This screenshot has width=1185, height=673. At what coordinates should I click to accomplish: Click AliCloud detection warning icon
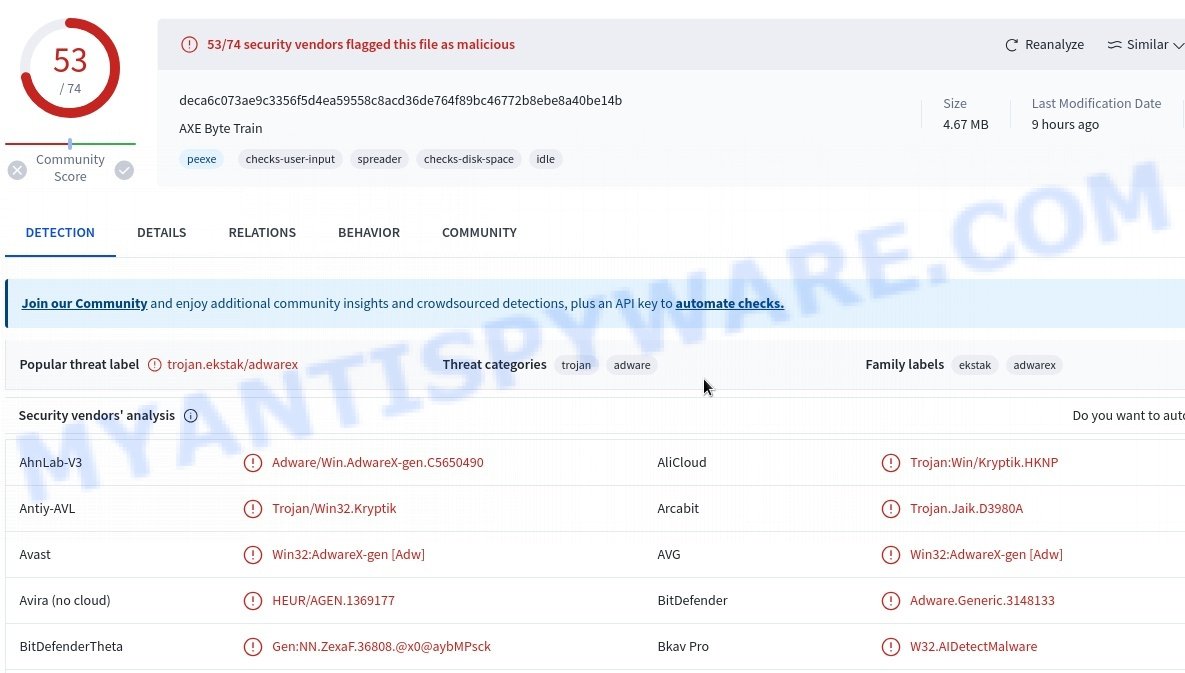click(891, 462)
